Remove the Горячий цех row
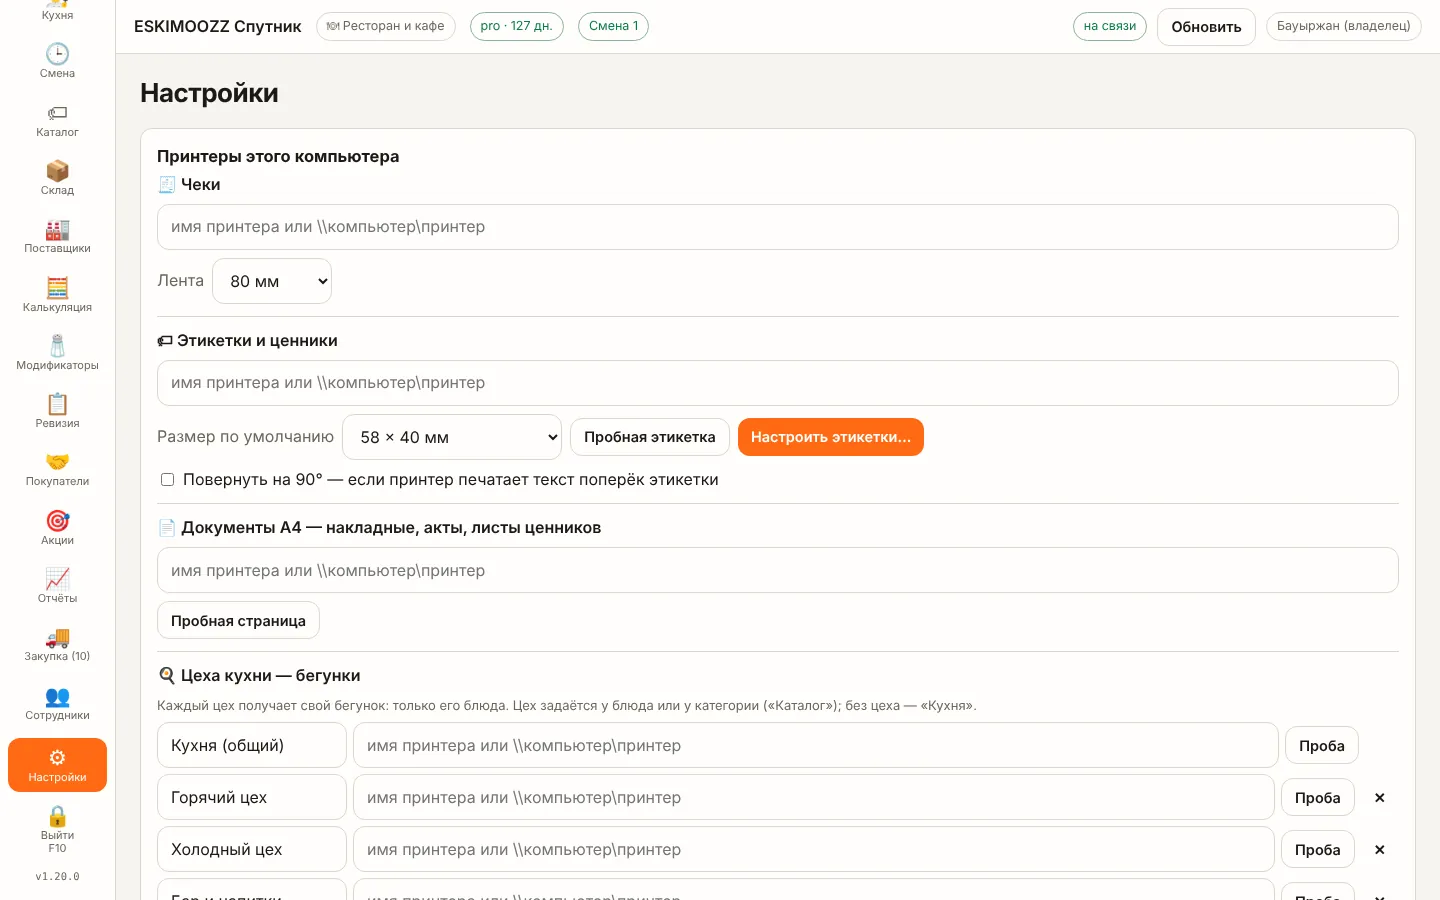 tap(1379, 798)
